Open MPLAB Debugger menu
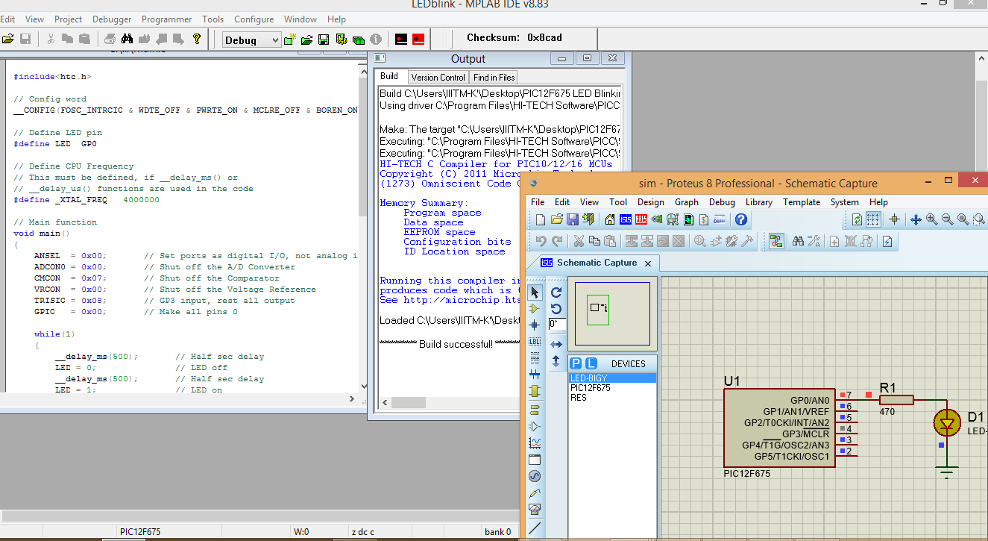The height and width of the screenshot is (541, 988). coord(112,20)
